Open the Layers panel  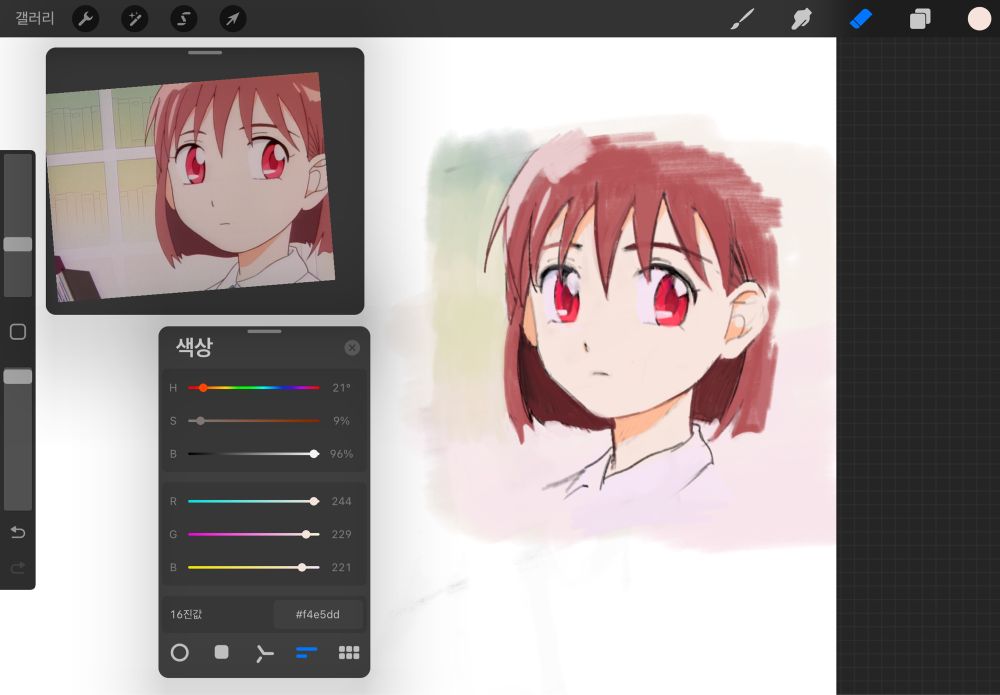click(x=919, y=18)
